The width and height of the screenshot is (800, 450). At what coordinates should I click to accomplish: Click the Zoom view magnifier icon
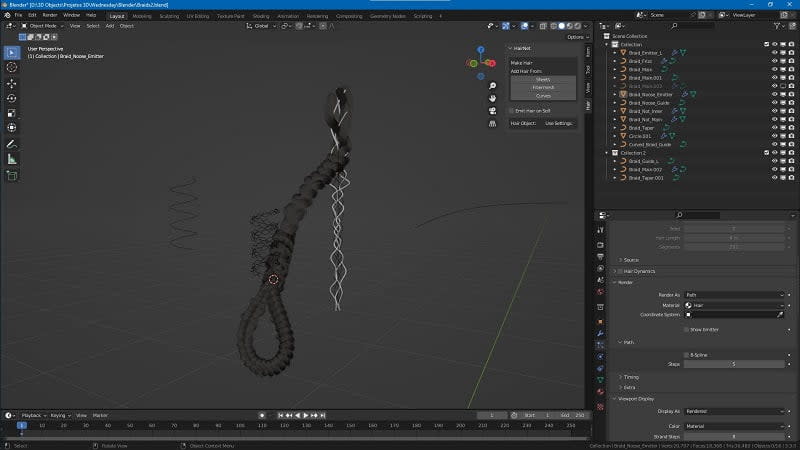(493, 86)
